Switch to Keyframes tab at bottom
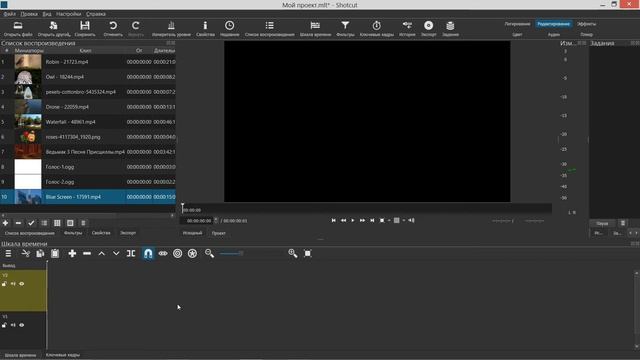 point(63,355)
